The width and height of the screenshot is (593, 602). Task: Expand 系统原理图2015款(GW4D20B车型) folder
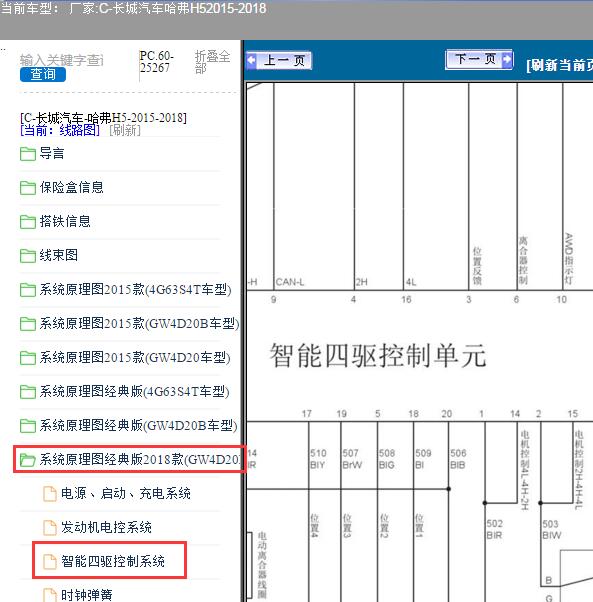[139, 323]
